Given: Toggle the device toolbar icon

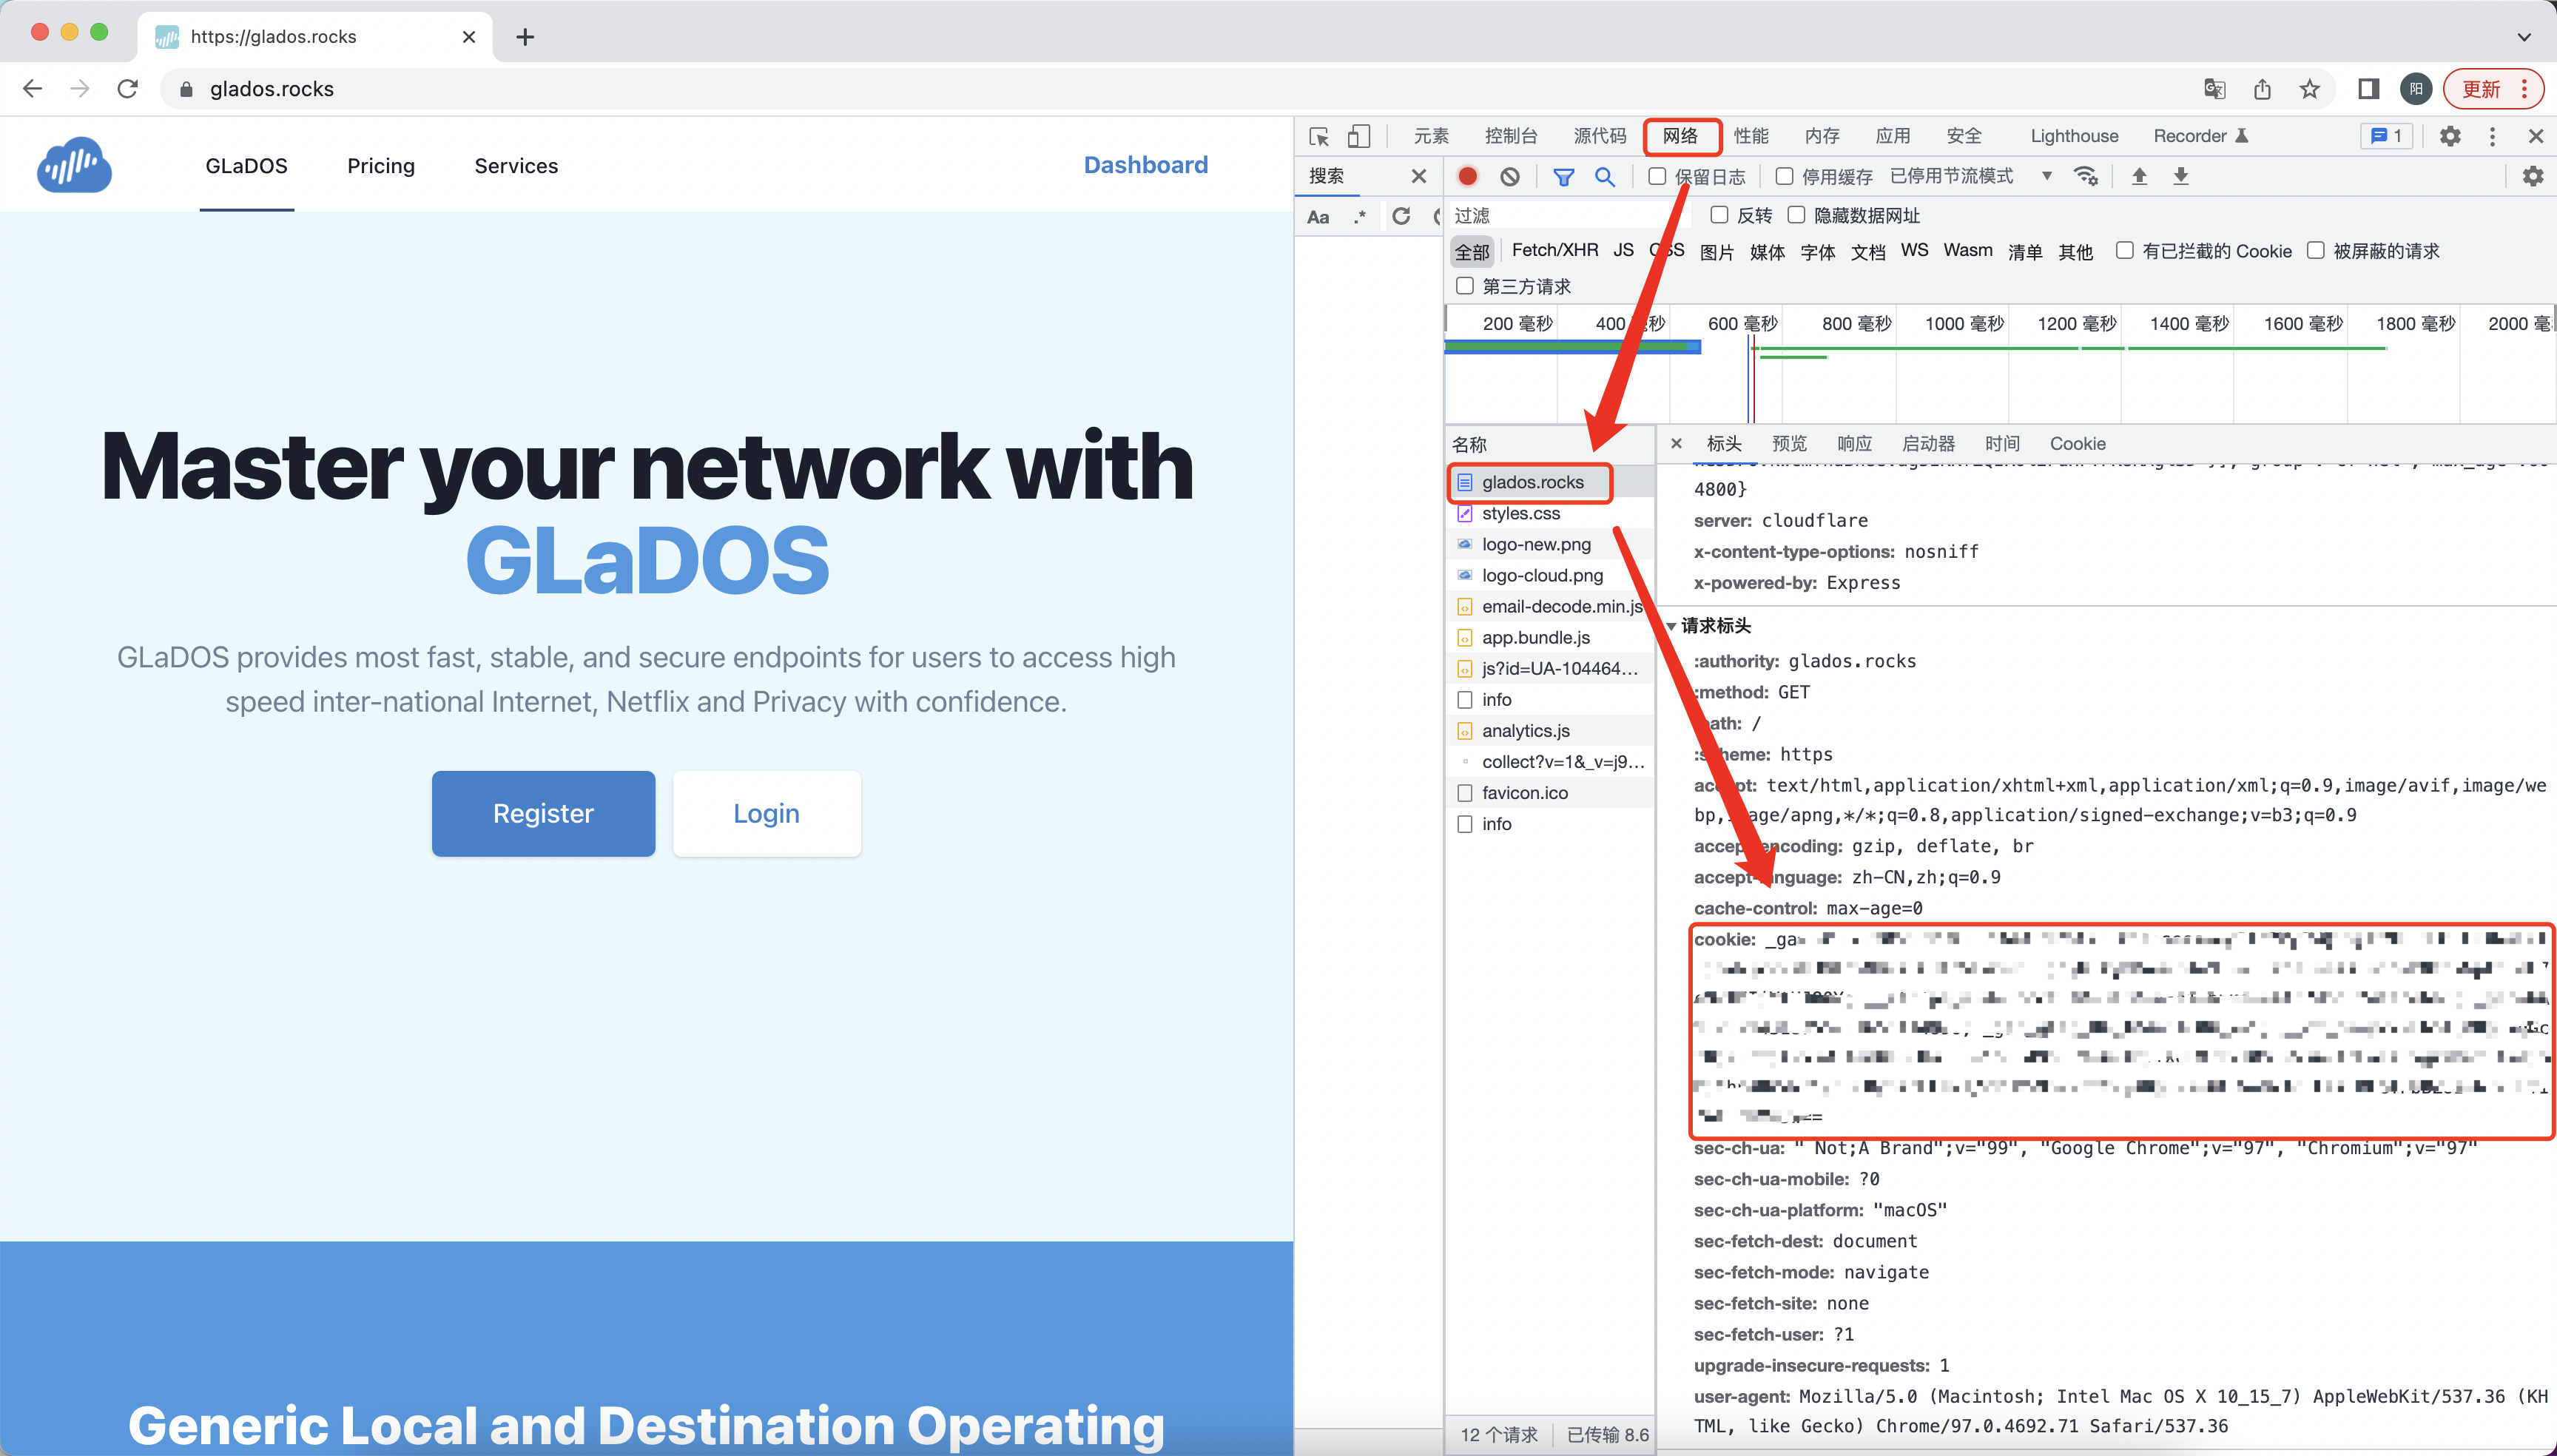Looking at the screenshot, I should click(x=1358, y=136).
